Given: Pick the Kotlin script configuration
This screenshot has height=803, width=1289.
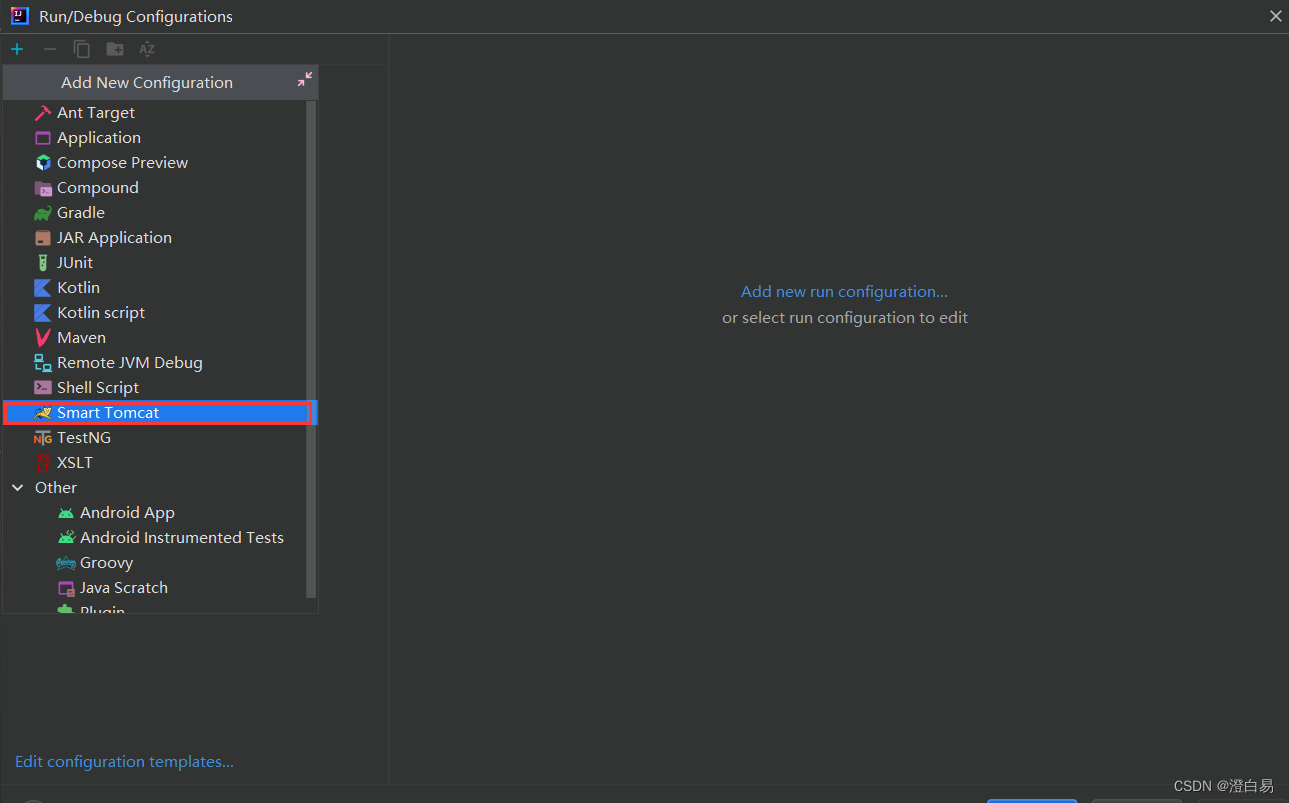Looking at the screenshot, I should (100, 313).
